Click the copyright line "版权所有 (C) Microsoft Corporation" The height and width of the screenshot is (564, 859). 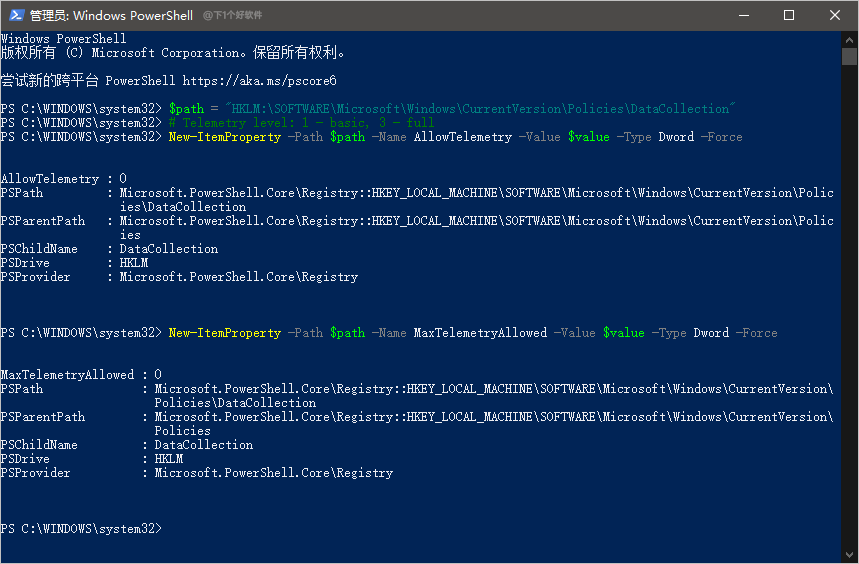pyautogui.click(x=172, y=53)
